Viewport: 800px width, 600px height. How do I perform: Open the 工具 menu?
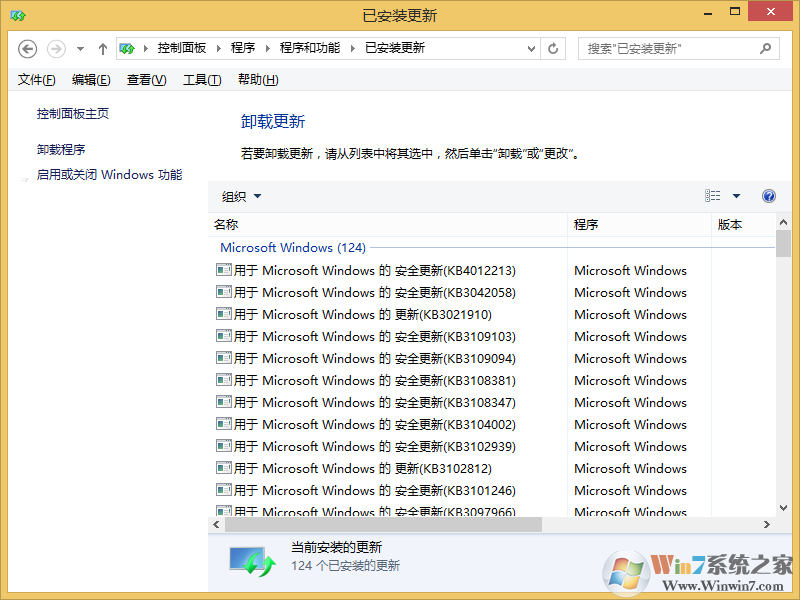(202, 79)
